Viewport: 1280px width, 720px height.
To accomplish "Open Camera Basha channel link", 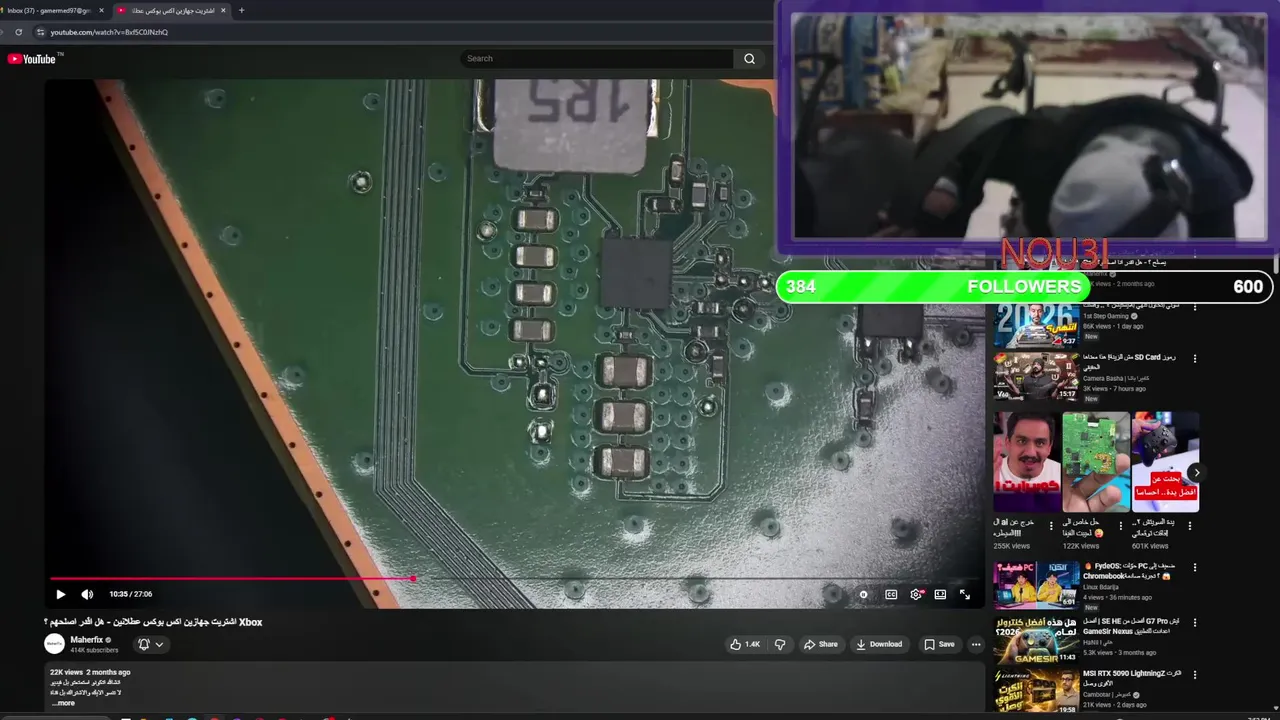I will (x=1115, y=378).
